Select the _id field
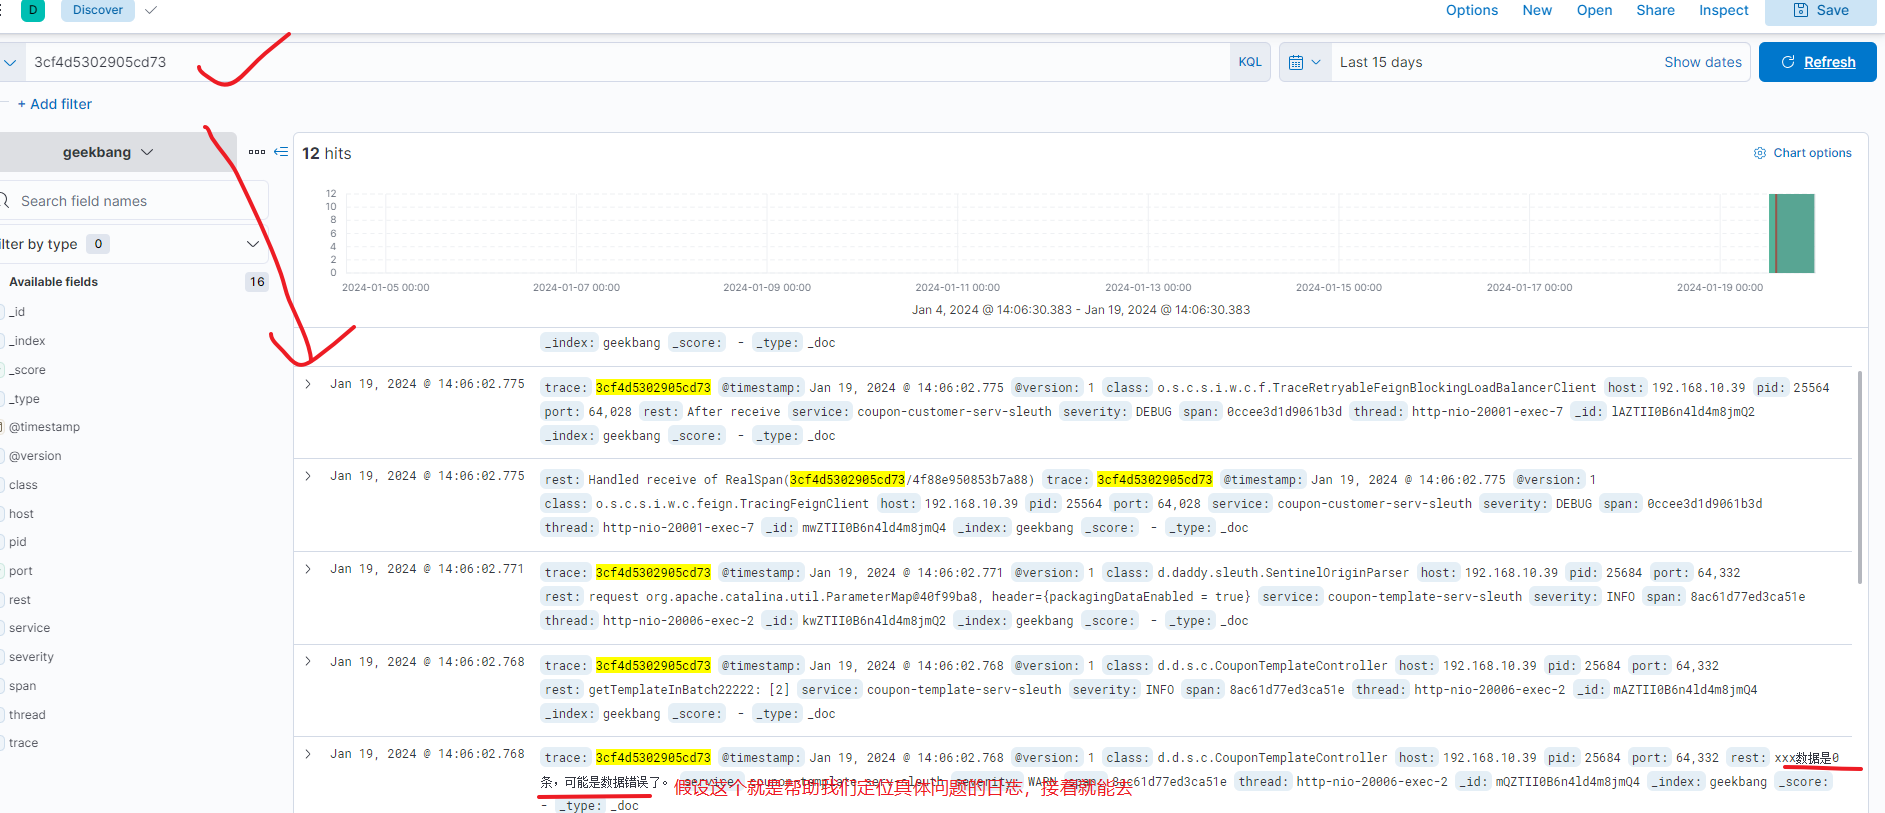The height and width of the screenshot is (813, 1885). [x=17, y=312]
